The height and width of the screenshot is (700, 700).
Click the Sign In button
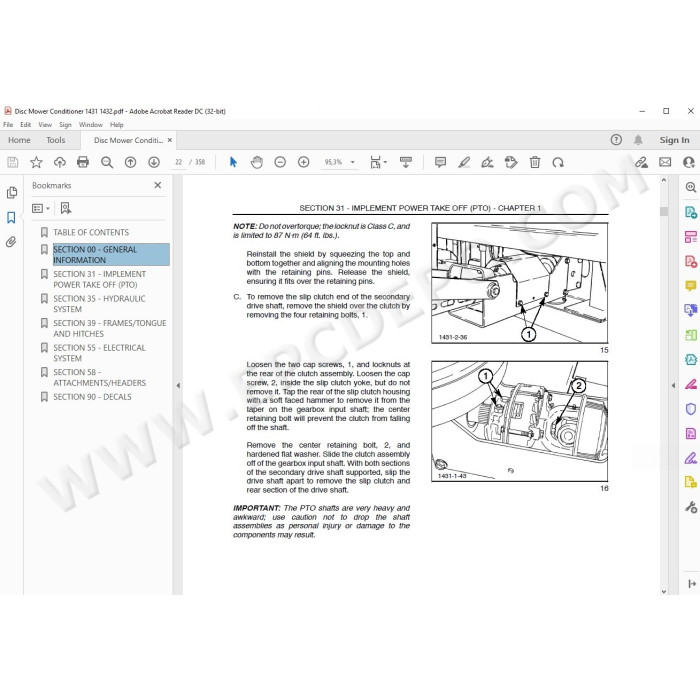point(674,140)
